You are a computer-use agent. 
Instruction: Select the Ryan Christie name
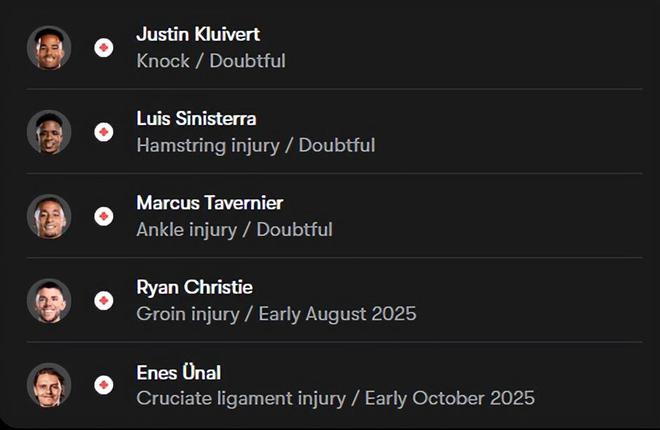(194, 288)
